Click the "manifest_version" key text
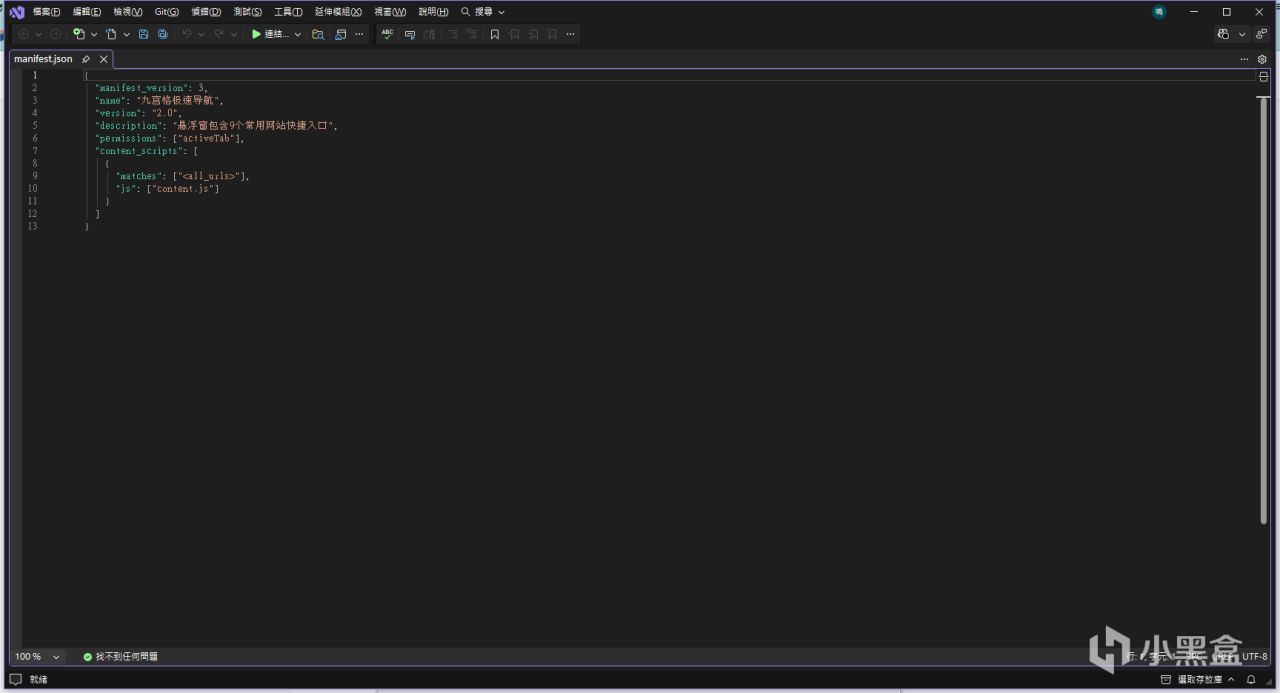Viewport: 1280px width, 693px height. (x=141, y=88)
